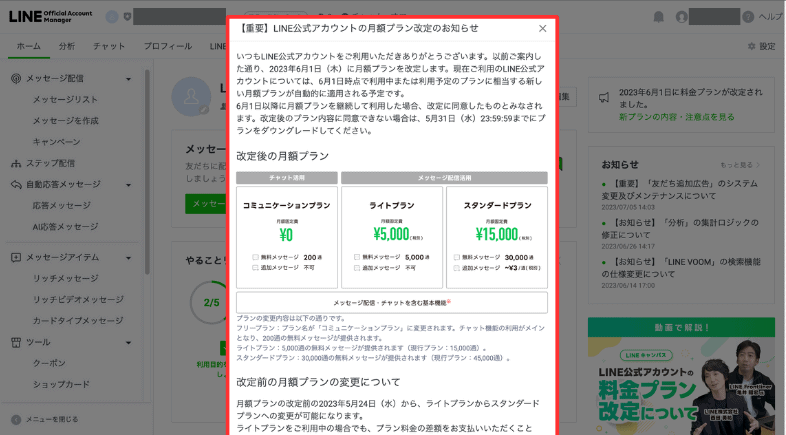Click the コミュニケーションプラン ¥0 plan card
Screen dimensions: 786x435
pos(287,238)
